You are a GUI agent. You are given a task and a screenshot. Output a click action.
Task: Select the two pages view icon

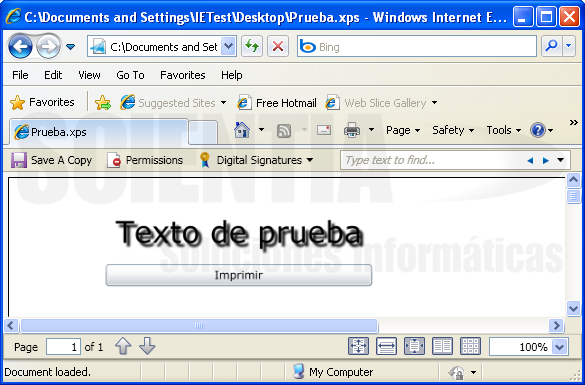tap(442, 346)
